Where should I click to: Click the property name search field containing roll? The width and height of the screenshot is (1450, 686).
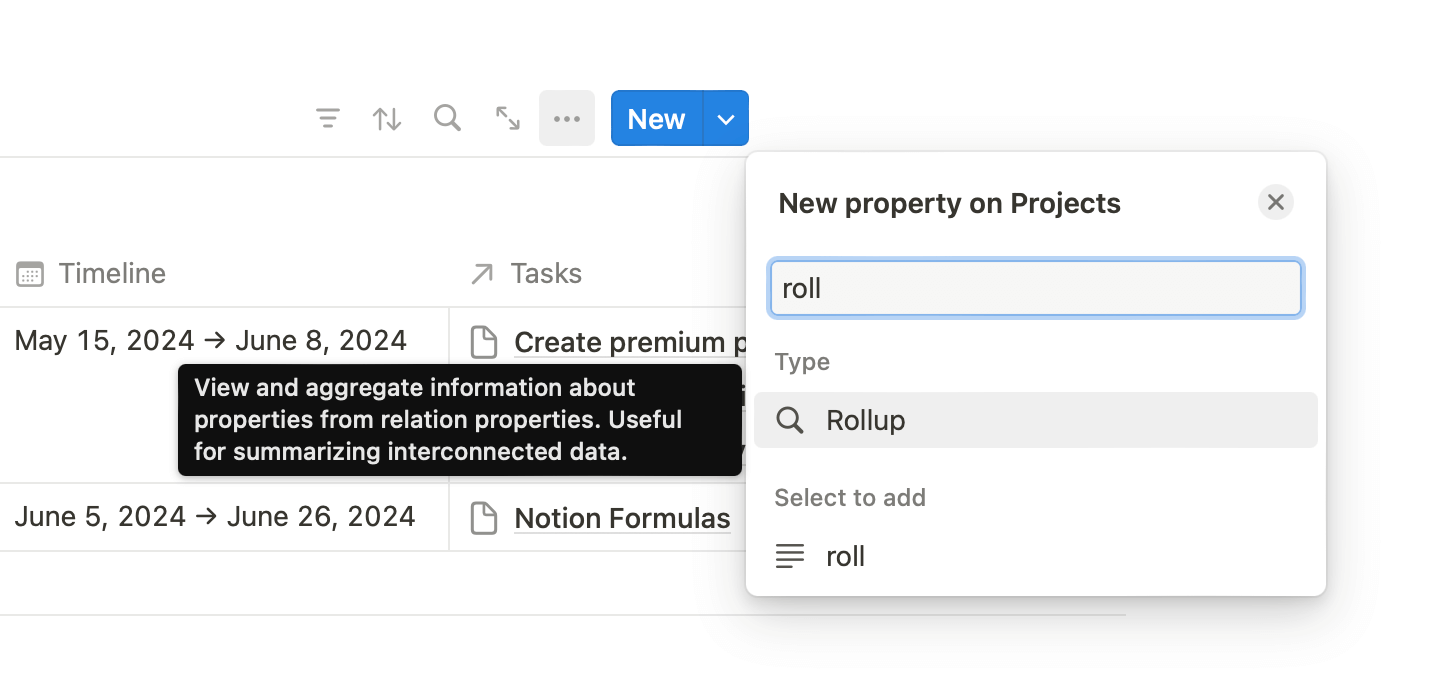coord(1035,288)
